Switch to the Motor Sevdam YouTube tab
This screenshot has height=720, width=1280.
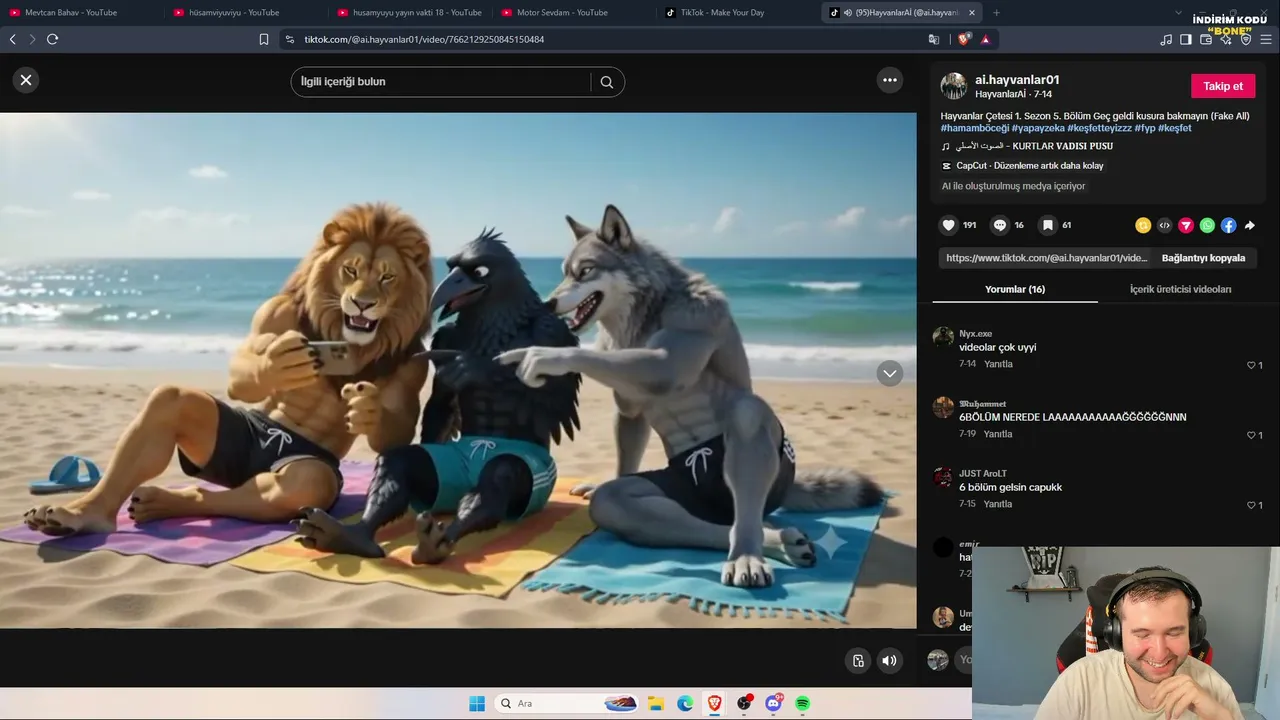(x=562, y=12)
